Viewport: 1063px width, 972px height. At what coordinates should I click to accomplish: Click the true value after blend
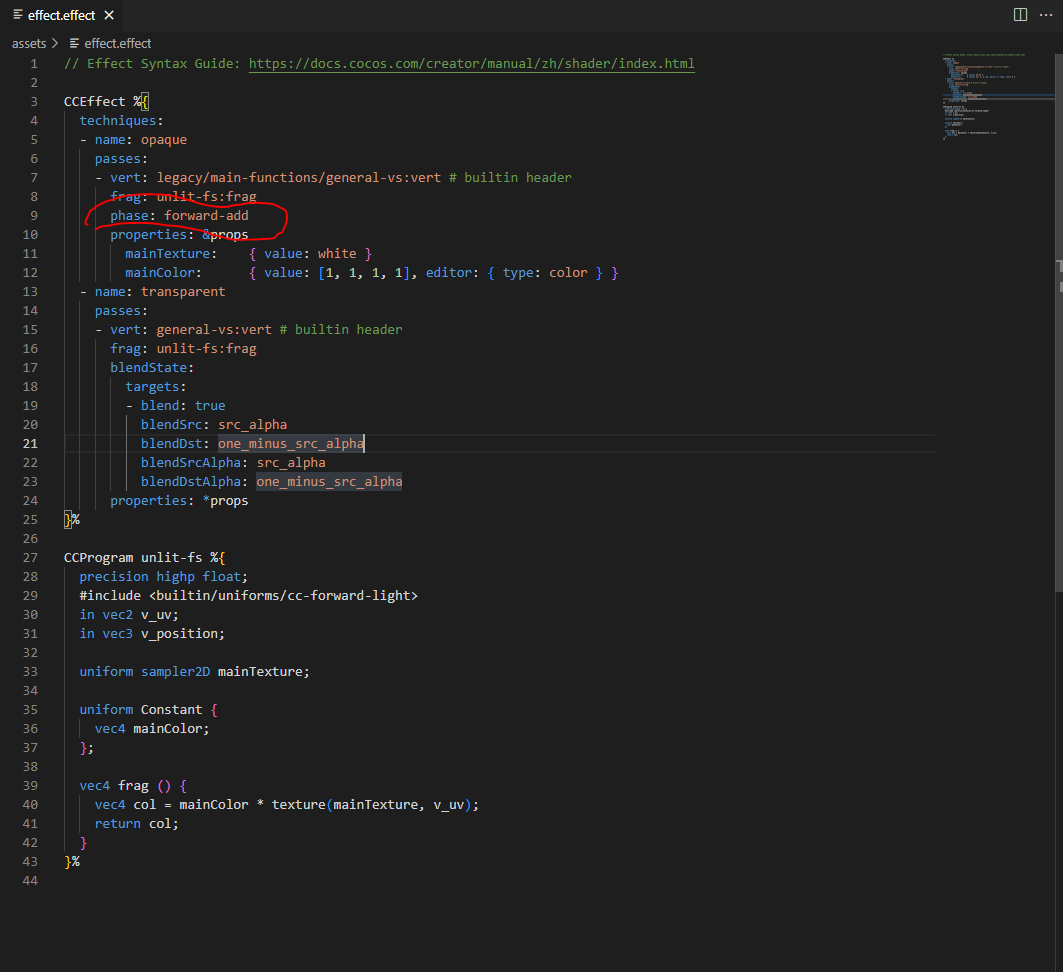coord(210,406)
